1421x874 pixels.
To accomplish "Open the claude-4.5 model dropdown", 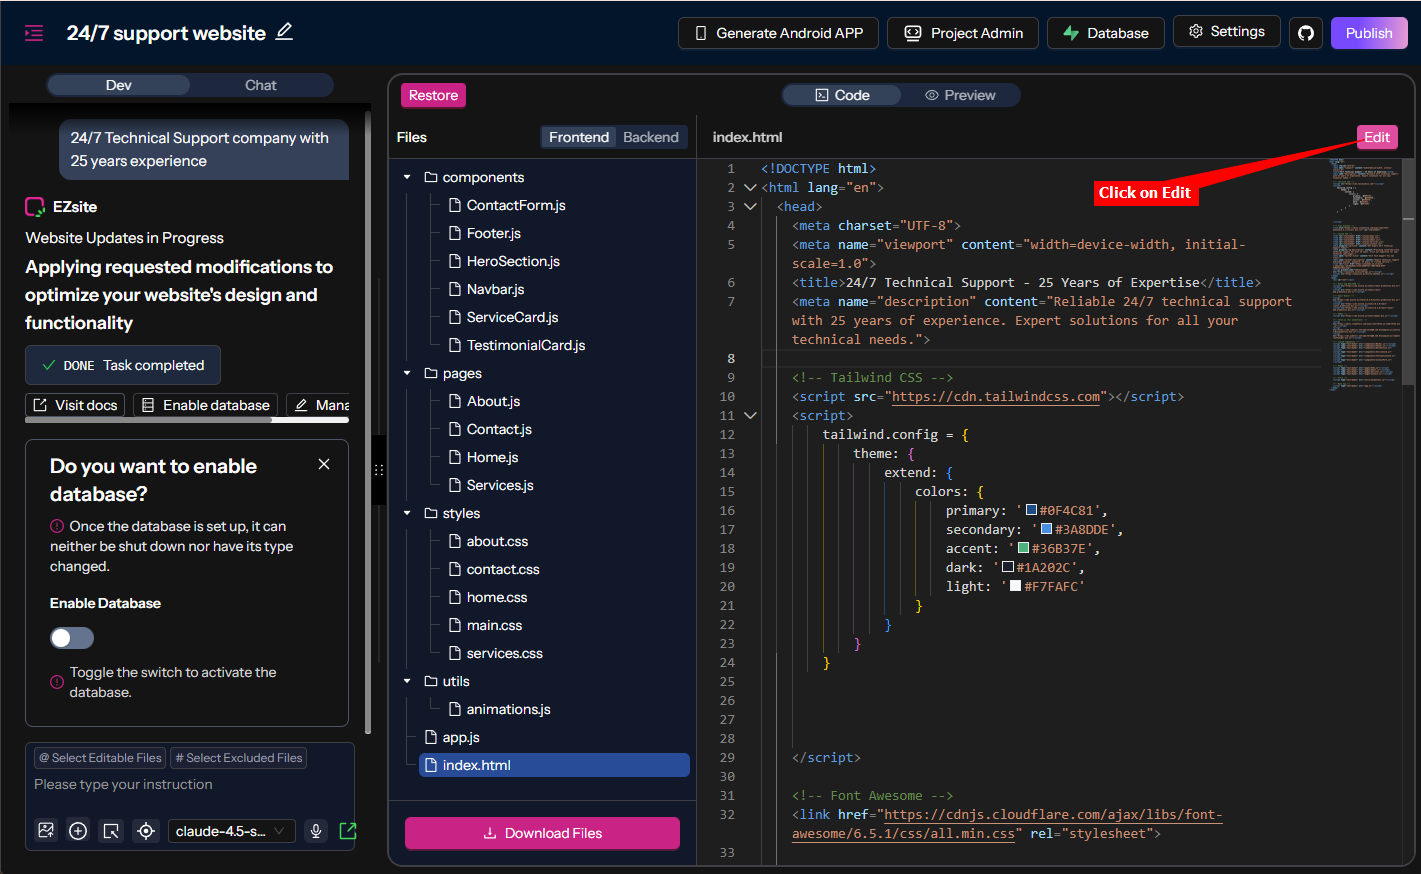I will click(230, 831).
